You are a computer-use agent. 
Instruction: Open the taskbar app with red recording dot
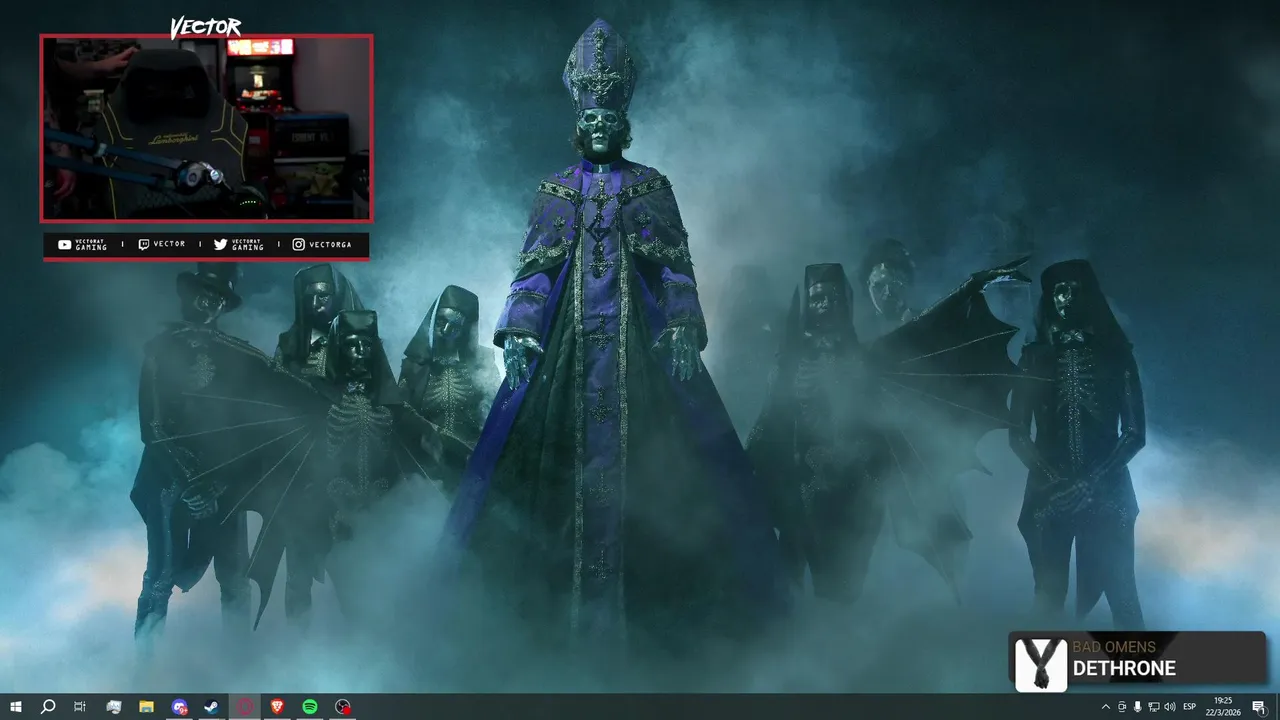click(343, 707)
